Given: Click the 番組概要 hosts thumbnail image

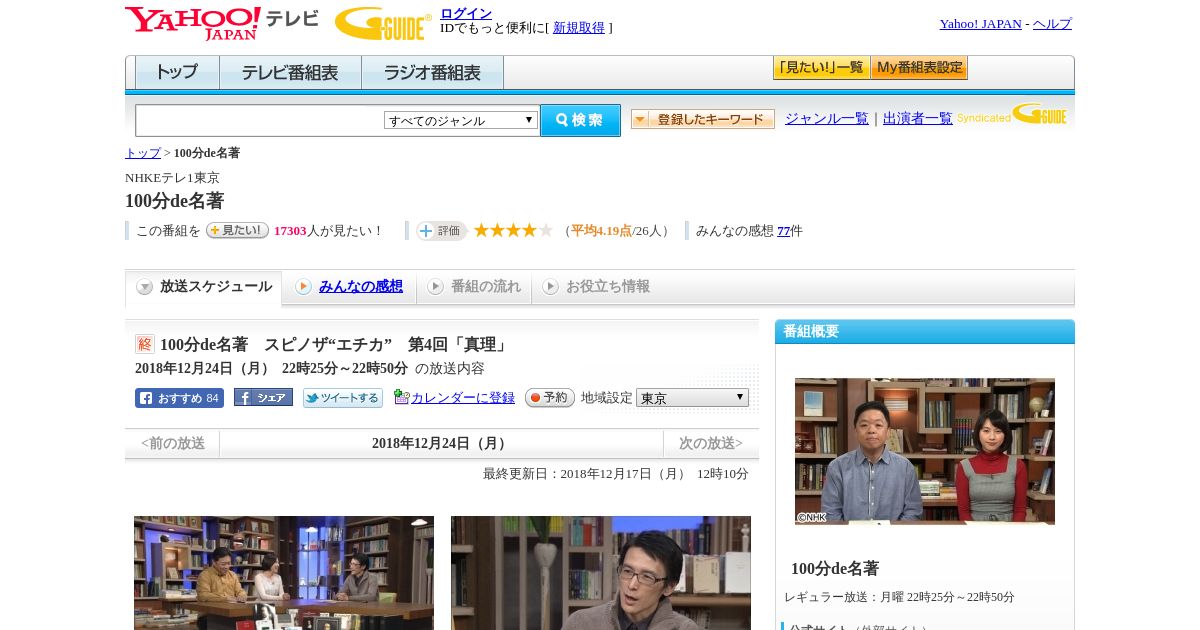Looking at the screenshot, I should pyautogui.click(x=925, y=451).
